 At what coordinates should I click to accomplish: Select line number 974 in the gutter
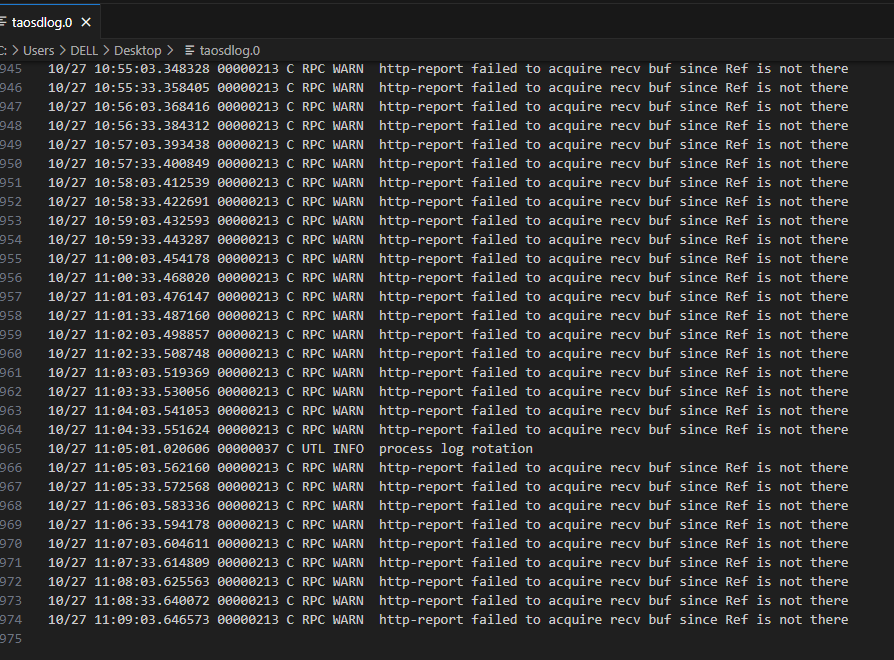[11, 620]
